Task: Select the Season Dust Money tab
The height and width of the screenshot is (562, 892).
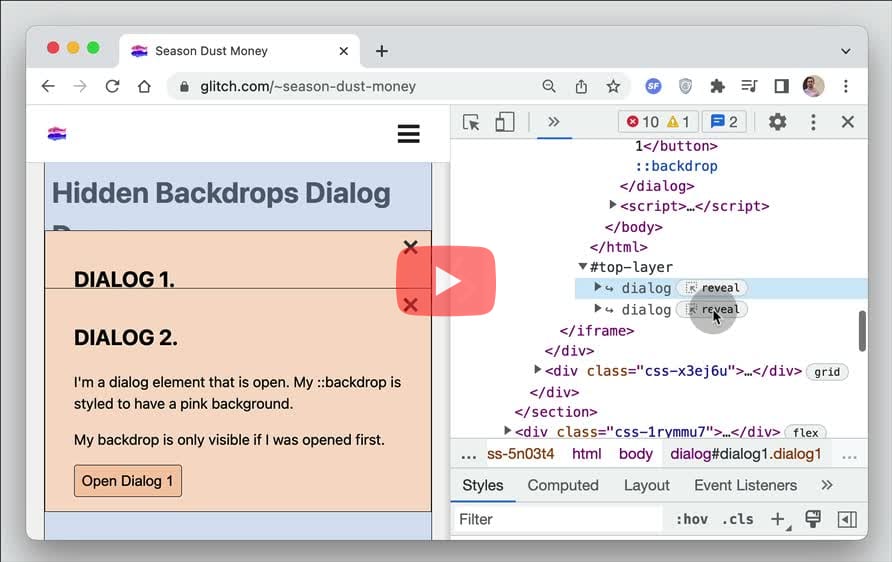Action: click(239, 51)
